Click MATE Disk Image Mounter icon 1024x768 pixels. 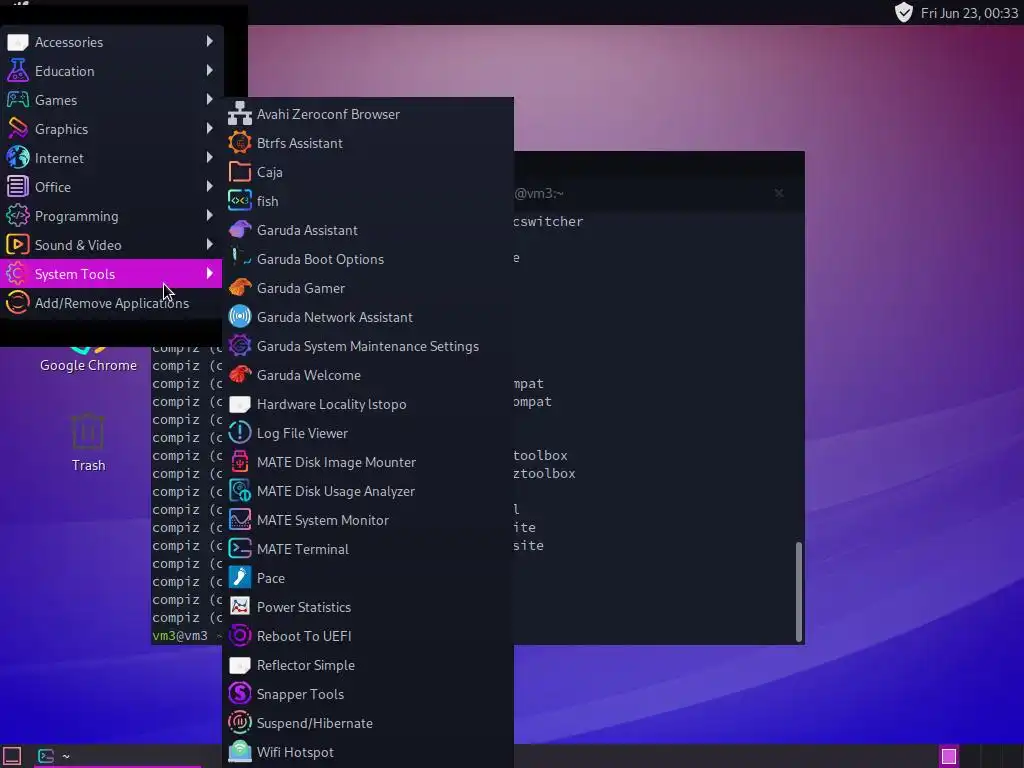point(240,462)
